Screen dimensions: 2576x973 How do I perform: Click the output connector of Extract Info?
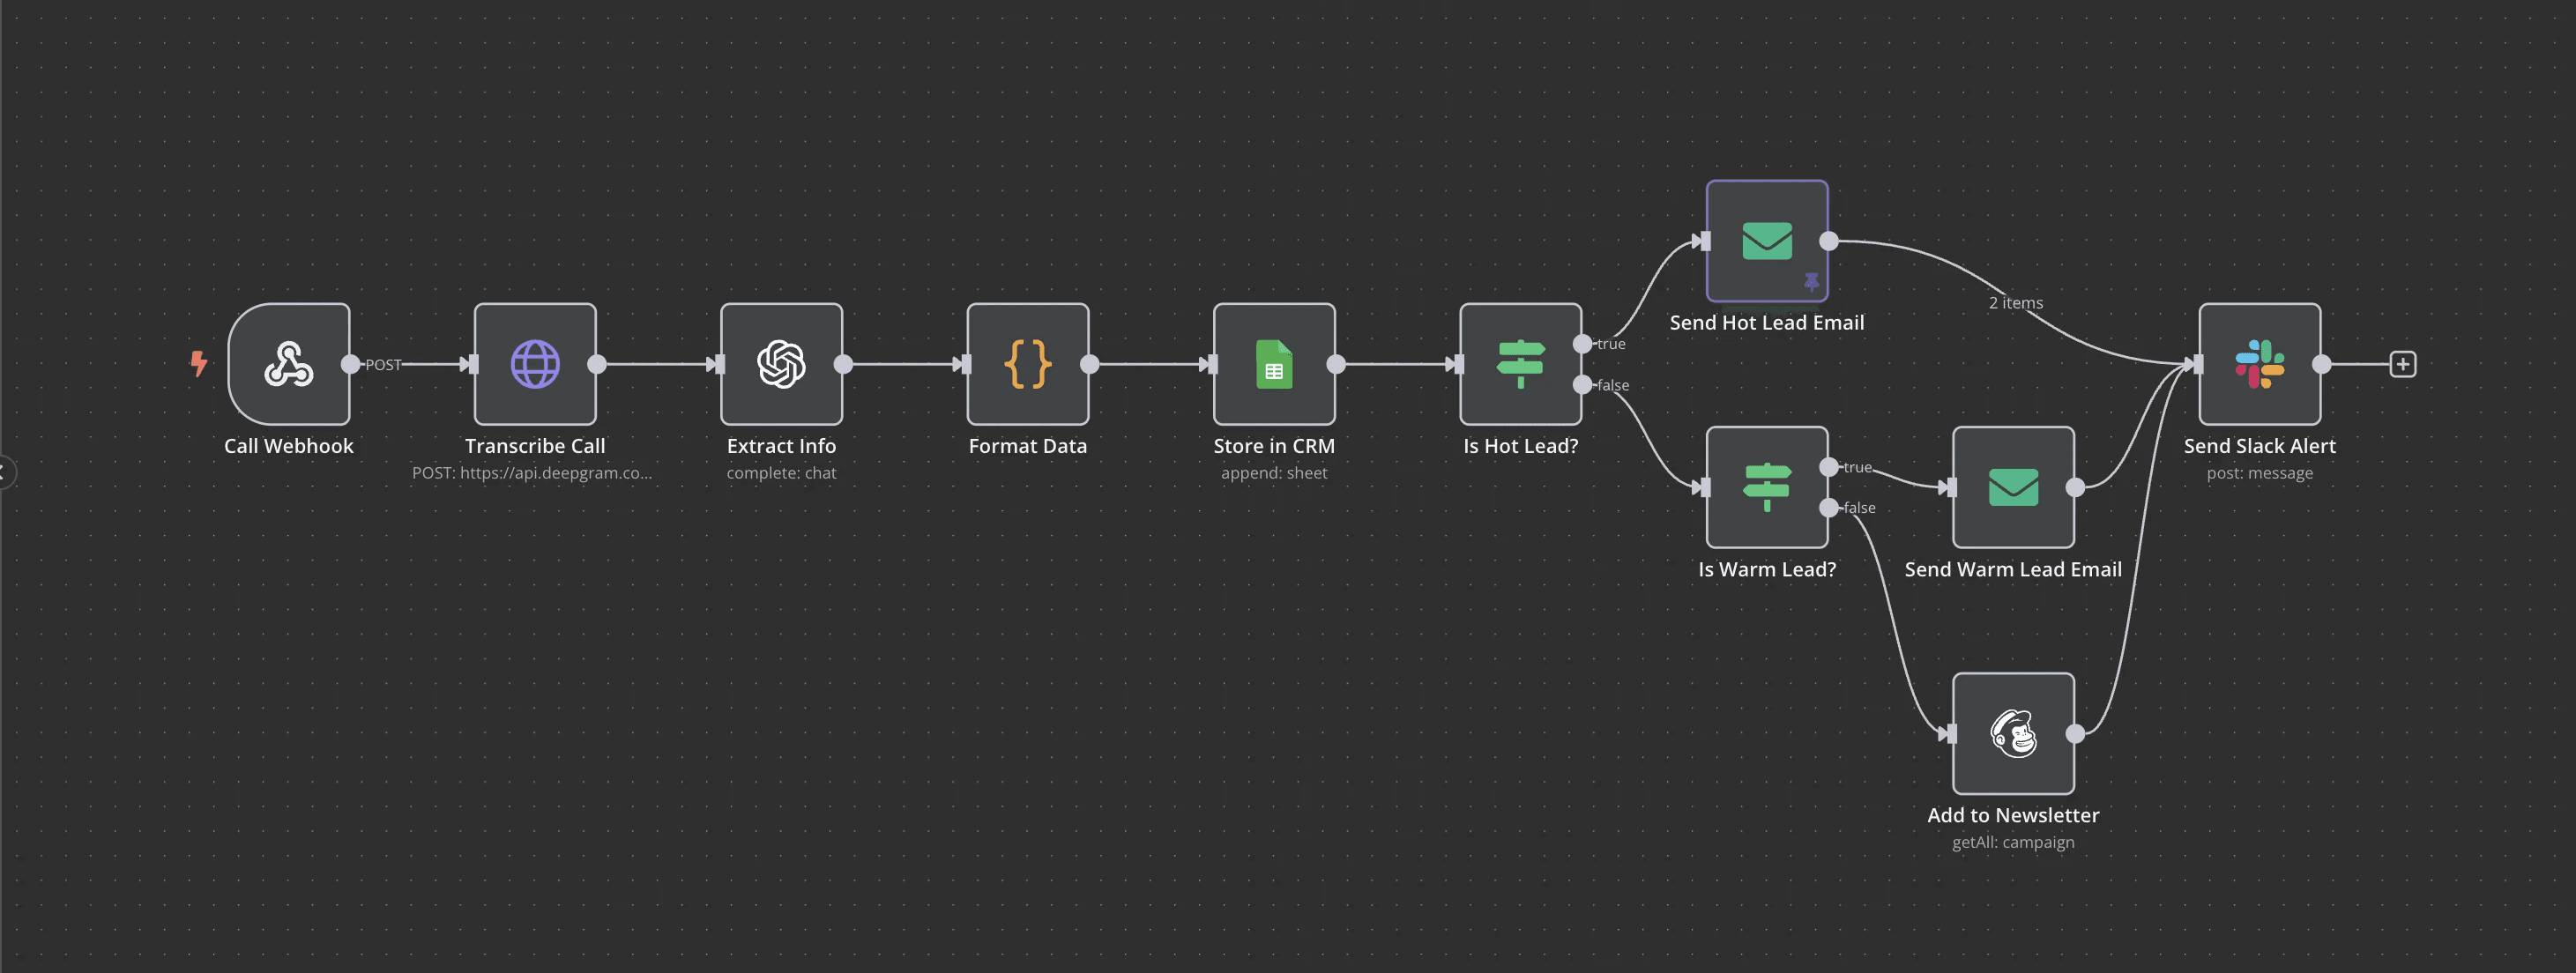pos(843,364)
